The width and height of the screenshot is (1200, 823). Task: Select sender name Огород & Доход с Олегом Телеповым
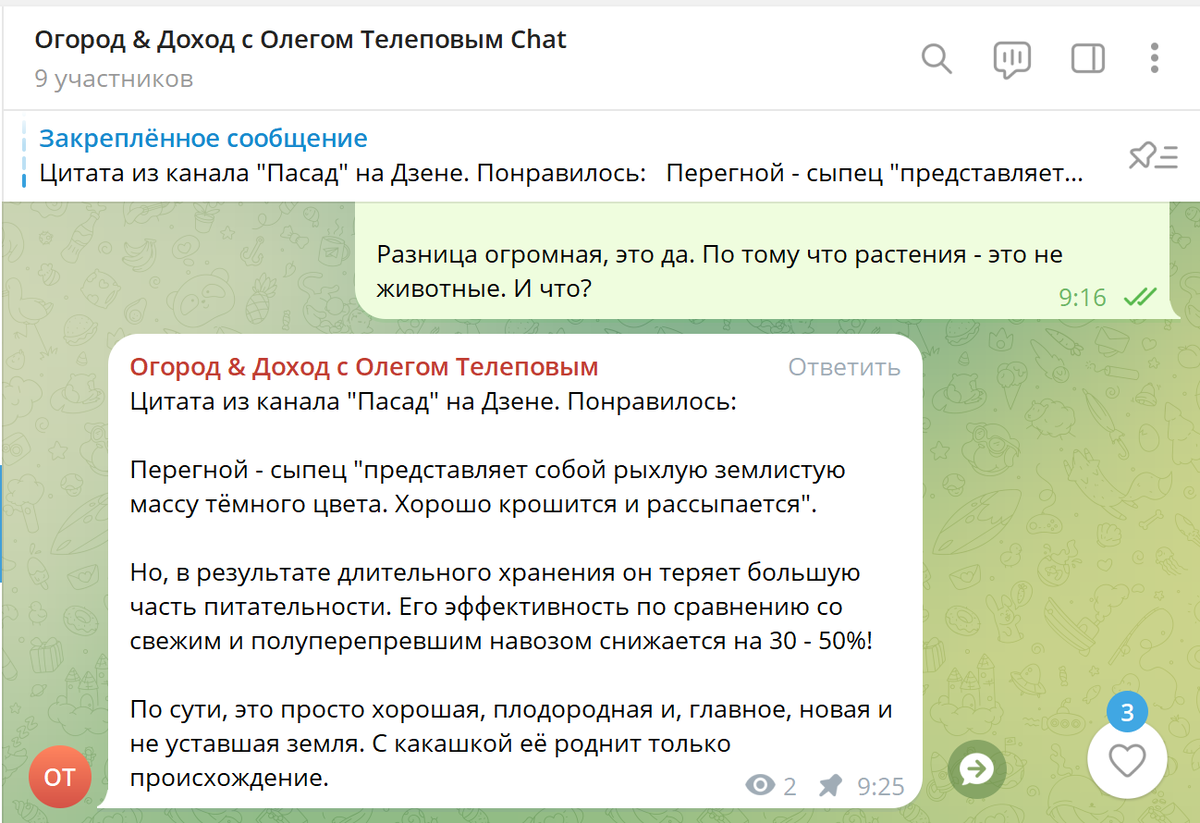point(364,367)
